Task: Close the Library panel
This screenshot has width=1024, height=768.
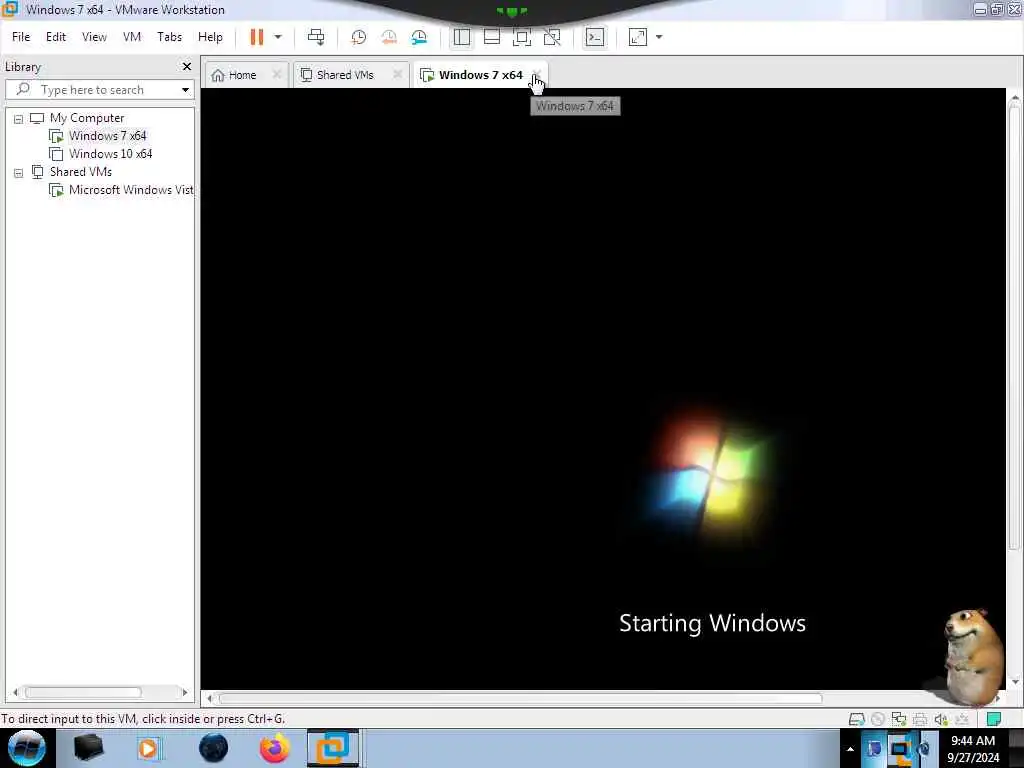Action: click(187, 67)
